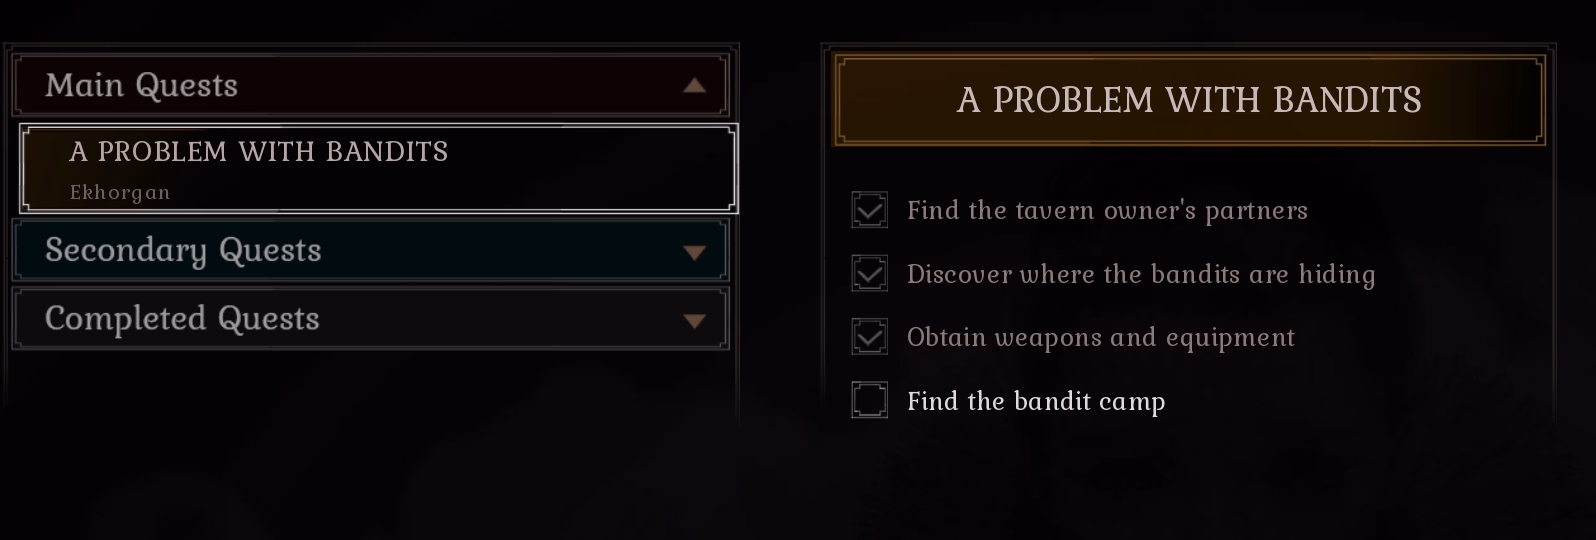Toggle checkbox for Discover where bandits are hiding
This screenshot has width=1596, height=540.
click(869, 273)
